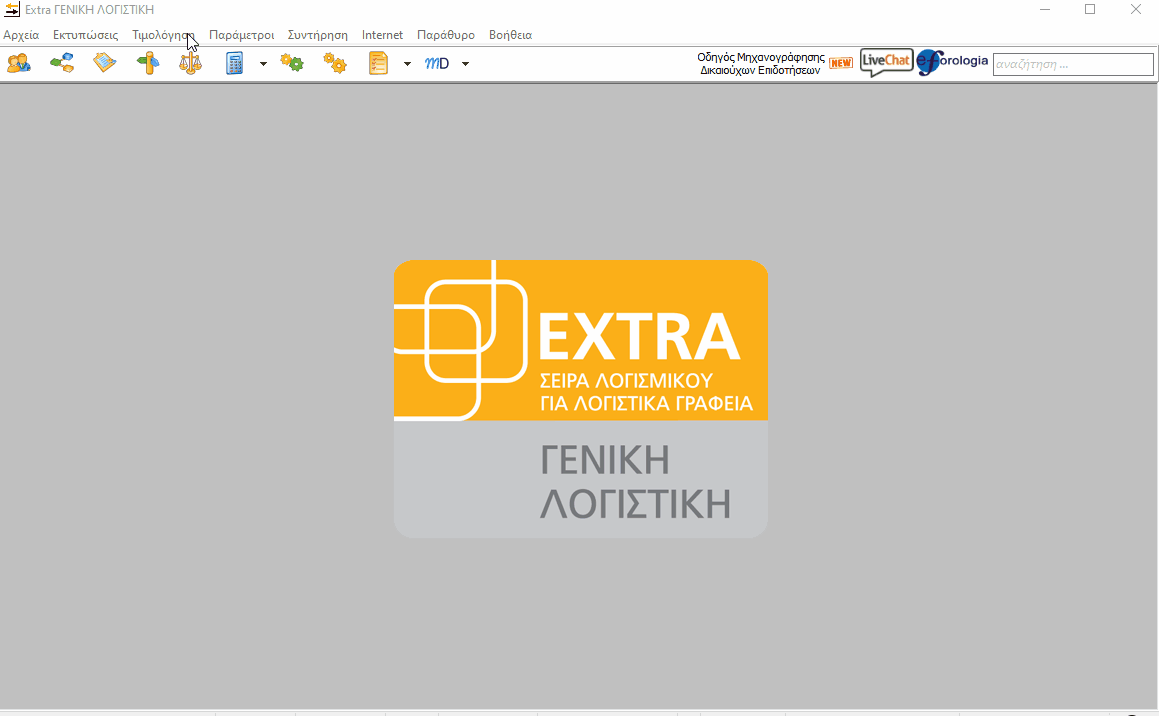Image resolution: width=1159 pixels, height=716 pixels.
Task: Open the LiveChat support button
Action: pos(886,63)
